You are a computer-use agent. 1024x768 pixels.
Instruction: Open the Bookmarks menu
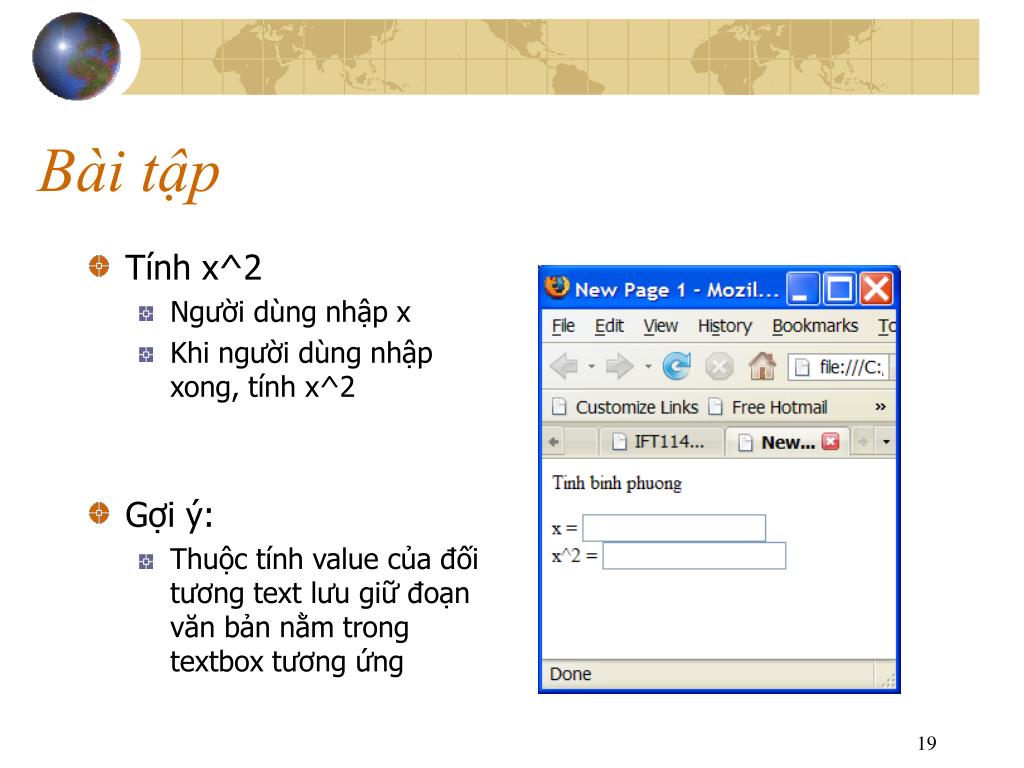pyautogui.click(x=814, y=326)
